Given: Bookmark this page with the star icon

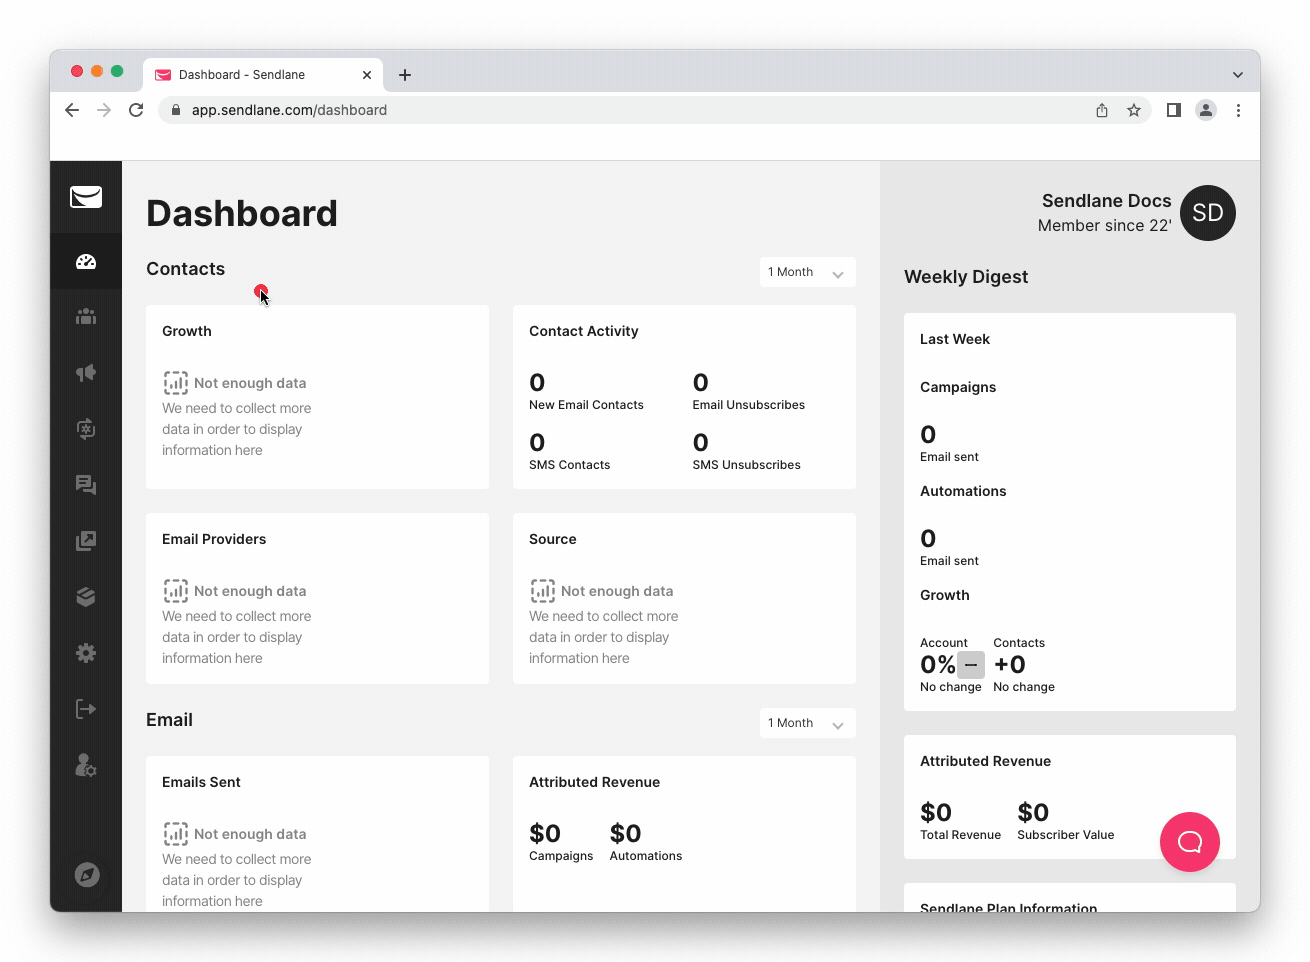Looking at the screenshot, I should coord(1134,110).
